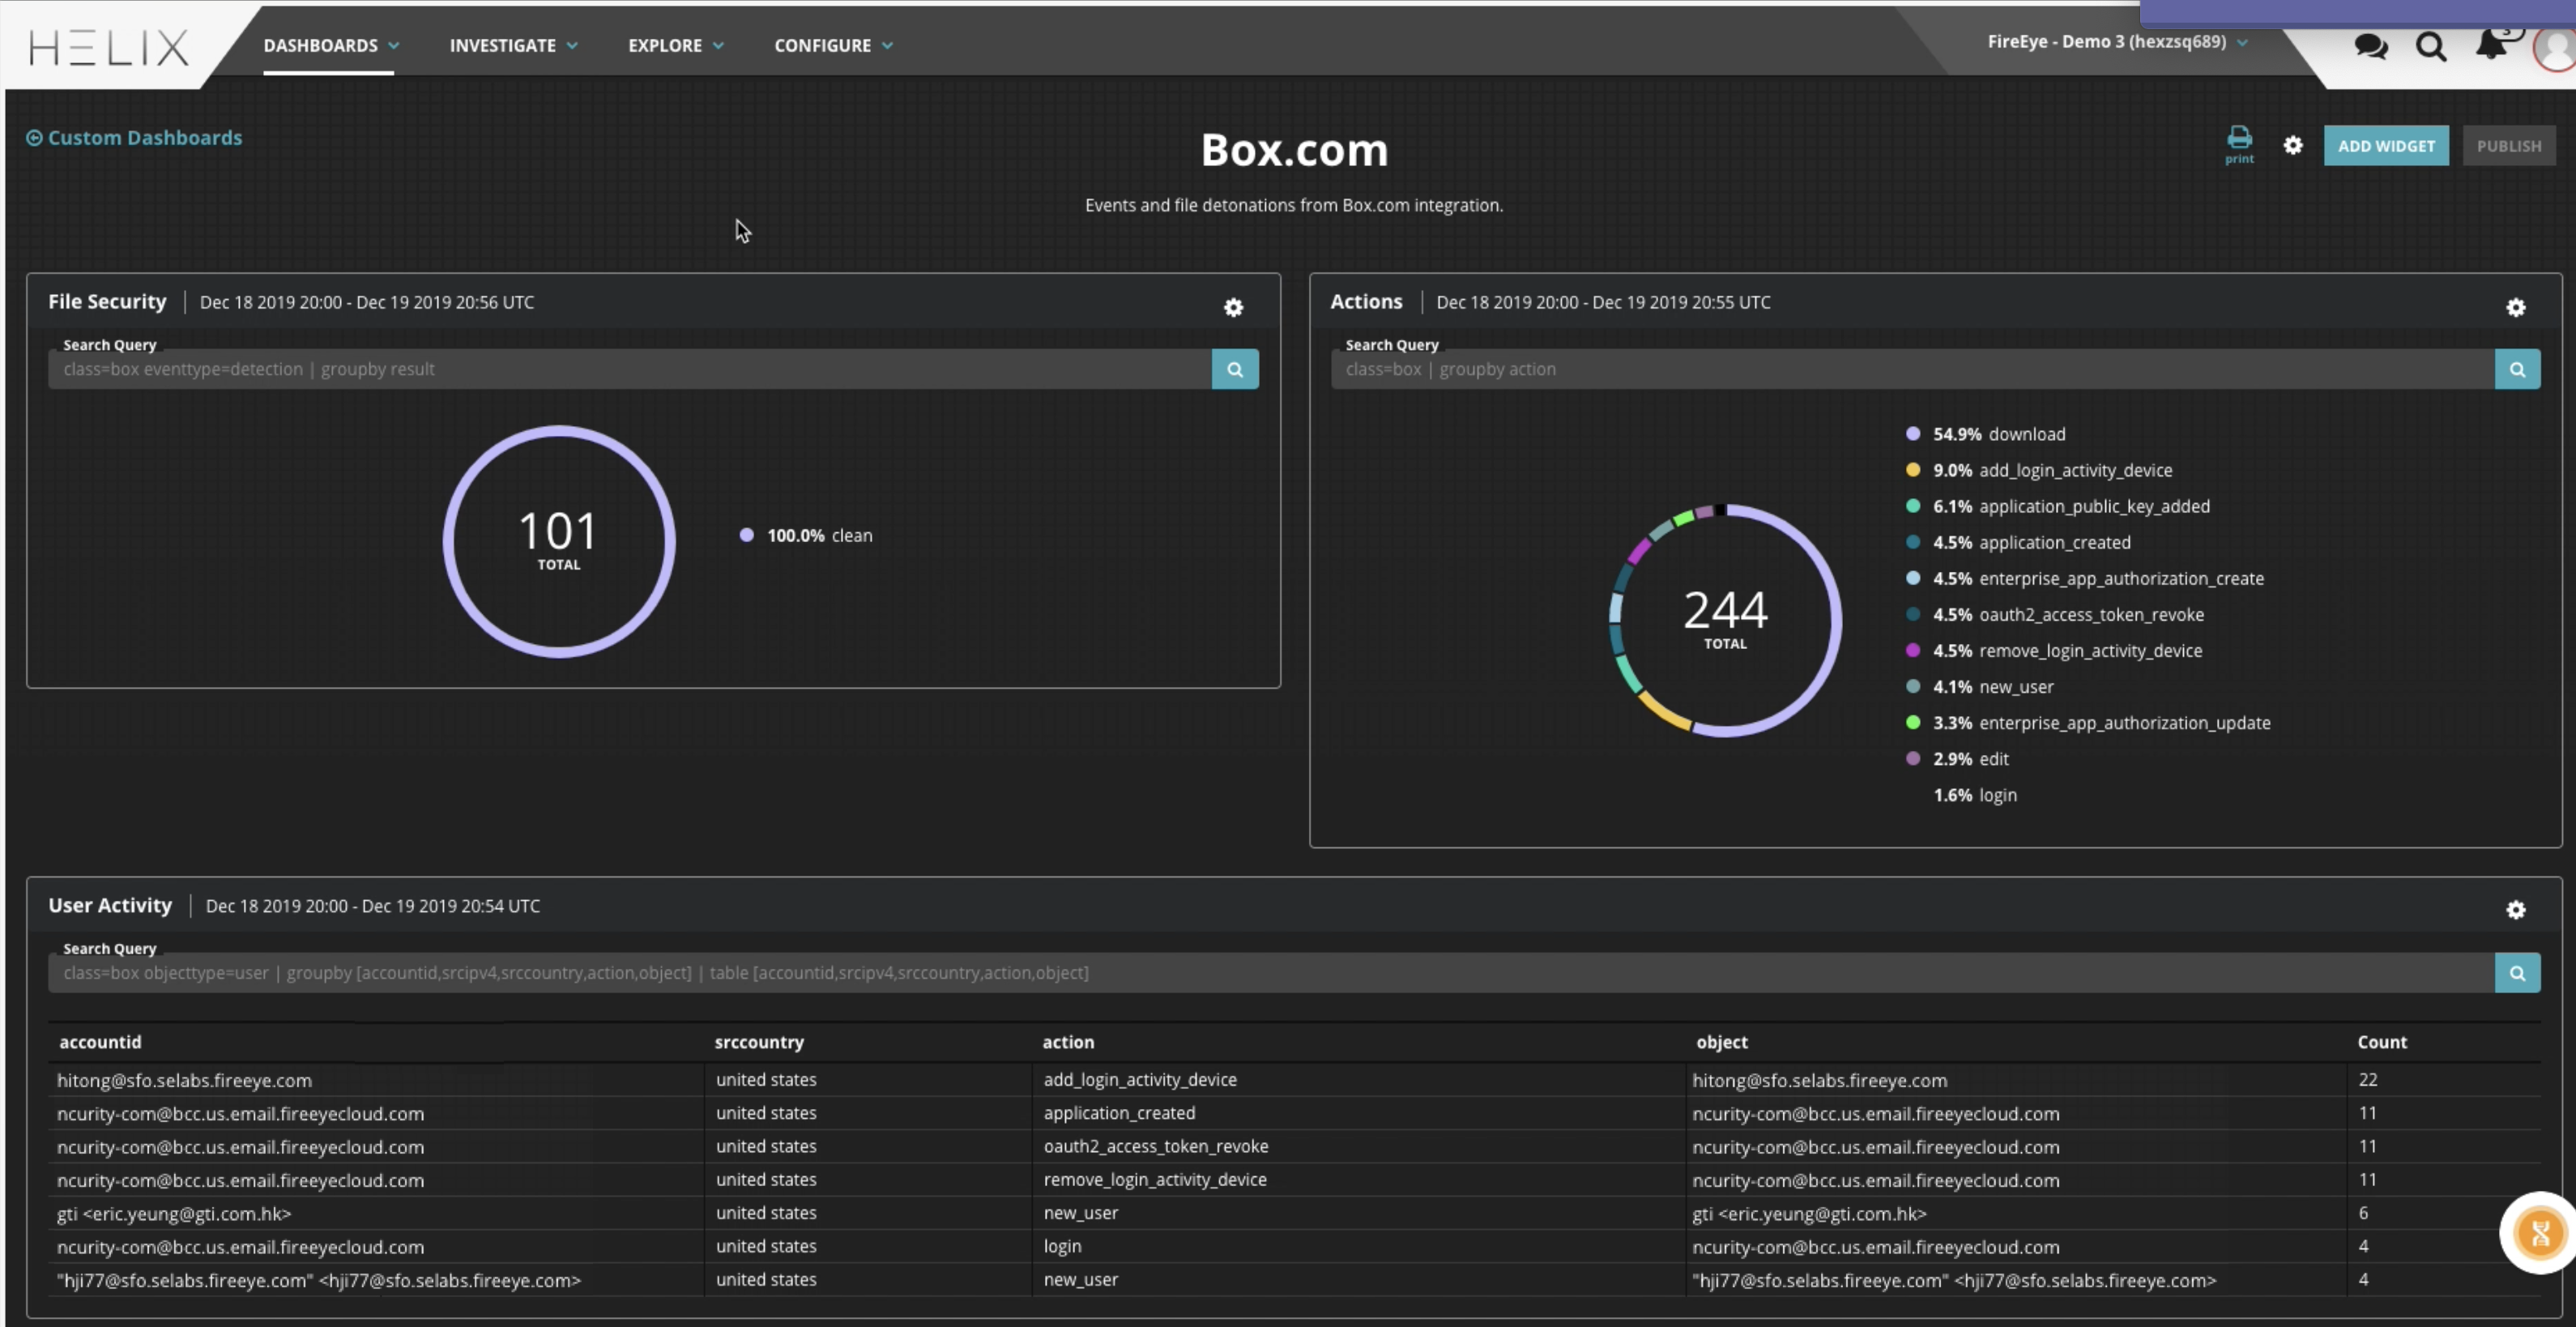Sort by the Count column header

[2381, 1042]
